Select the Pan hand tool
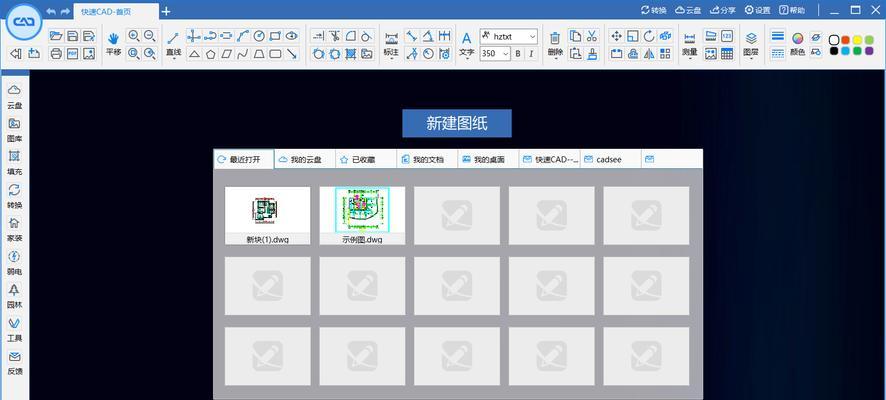886x400 pixels. (x=114, y=38)
